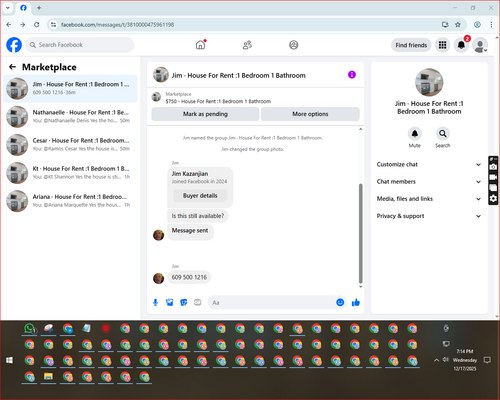Open Jim's House For Rent conversation
Screen dimensions: 500x400
click(x=70, y=89)
